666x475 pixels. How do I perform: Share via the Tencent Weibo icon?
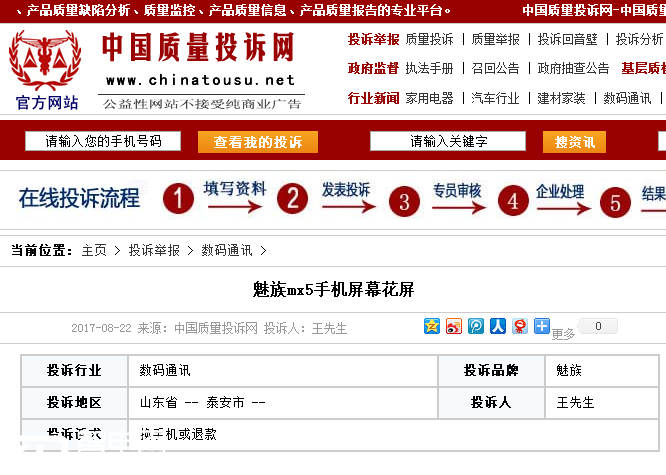pyautogui.click(x=476, y=326)
